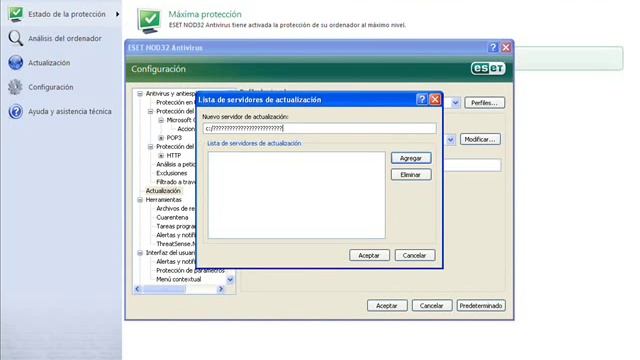The width and height of the screenshot is (640, 360).
Task: Open Ayuda y asistencia técnica section
Action: pyautogui.click(x=69, y=111)
